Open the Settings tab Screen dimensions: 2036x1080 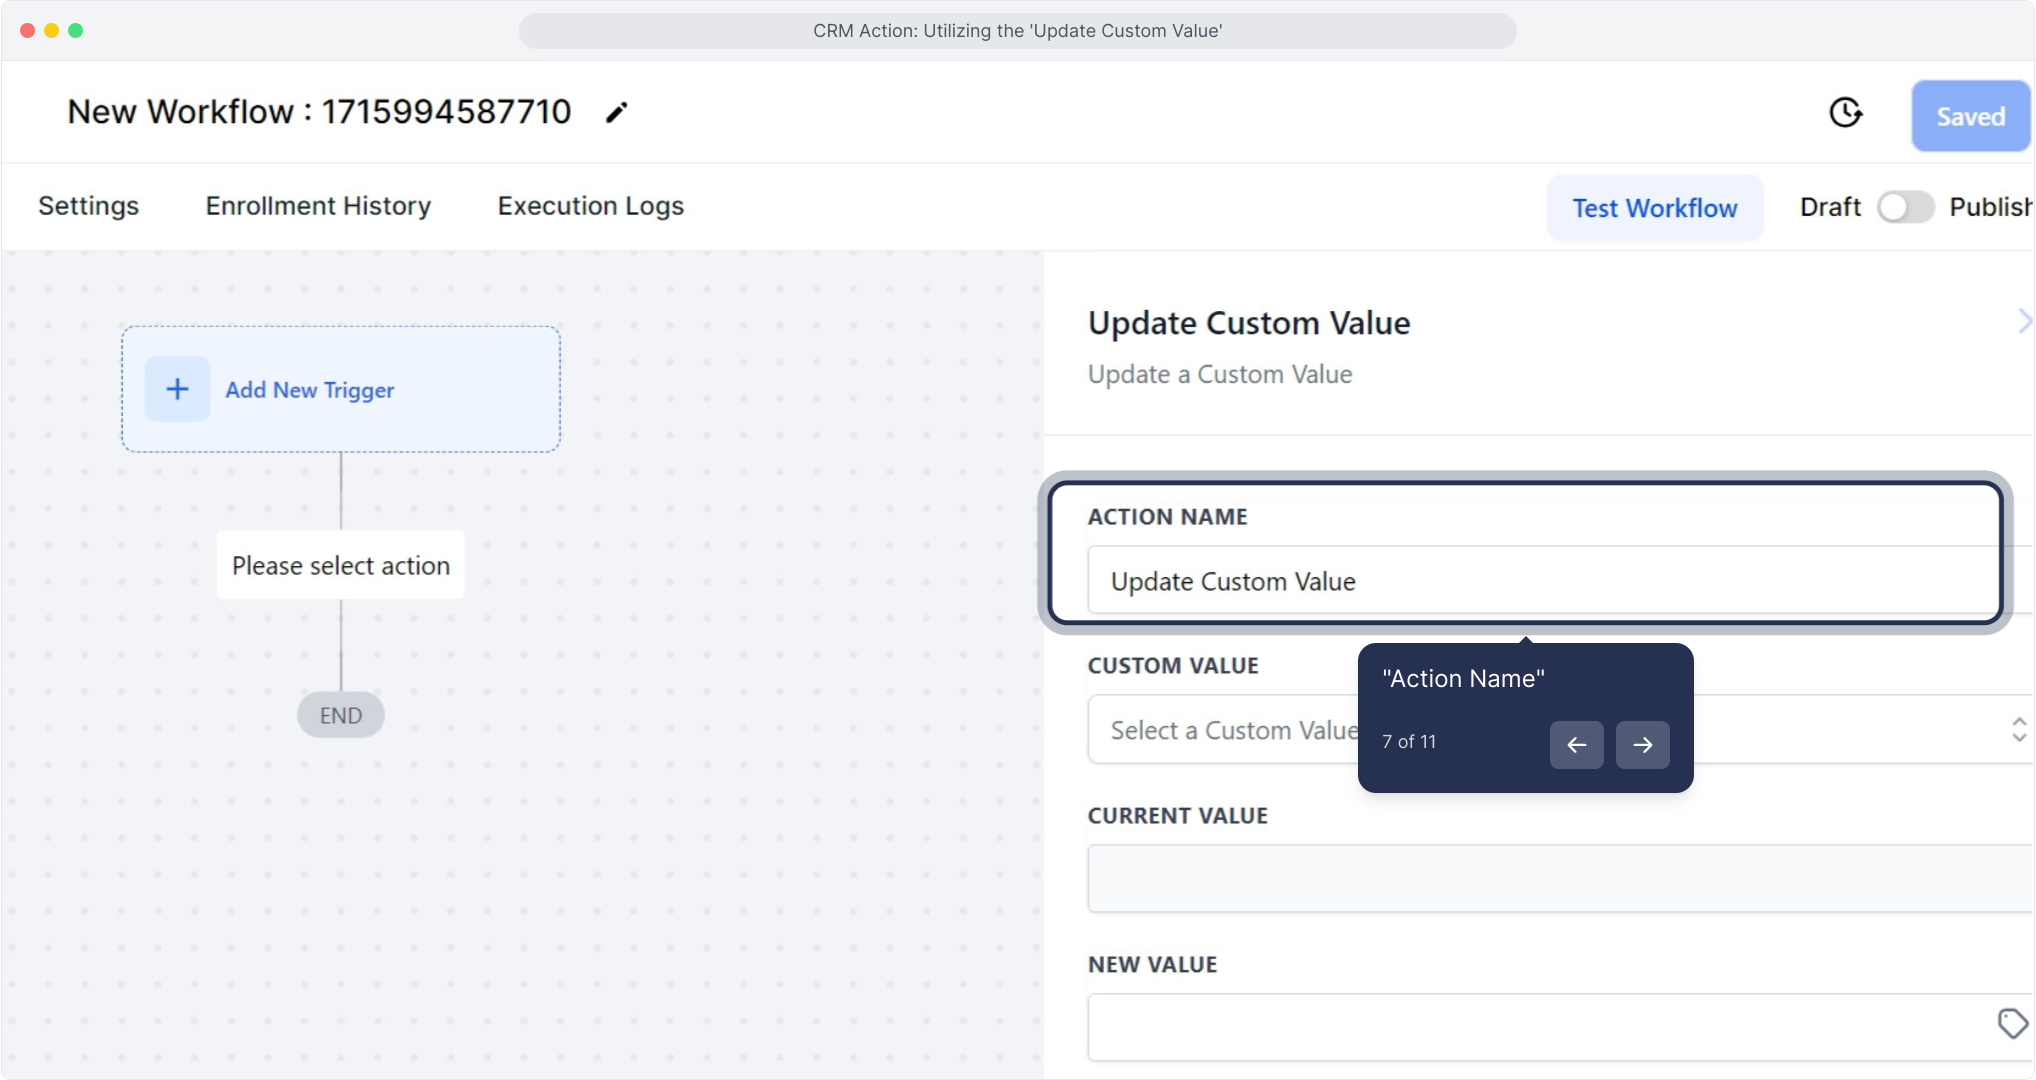(x=88, y=206)
